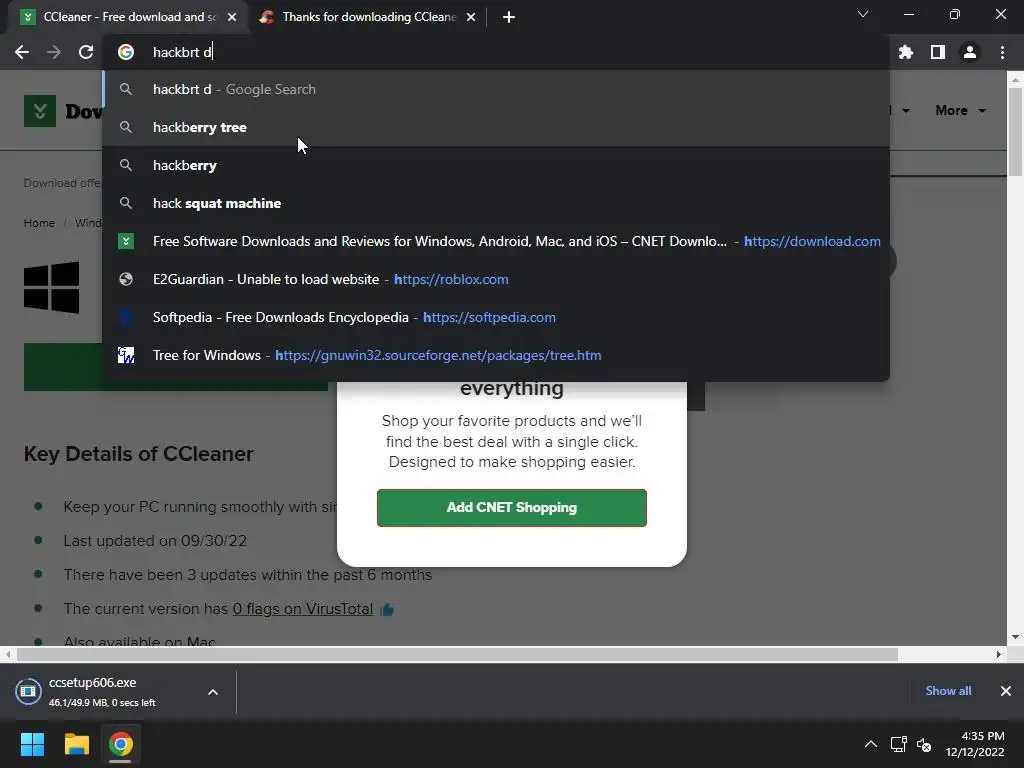
Task: Open the tab search chevron
Action: tap(863, 14)
